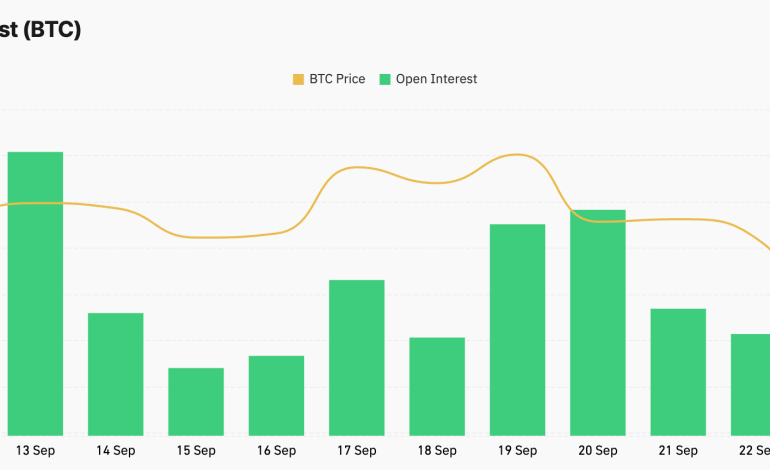Select the 19 Sep open interest bar
Screen dimensions: 770x470
[x=517, y=329]
